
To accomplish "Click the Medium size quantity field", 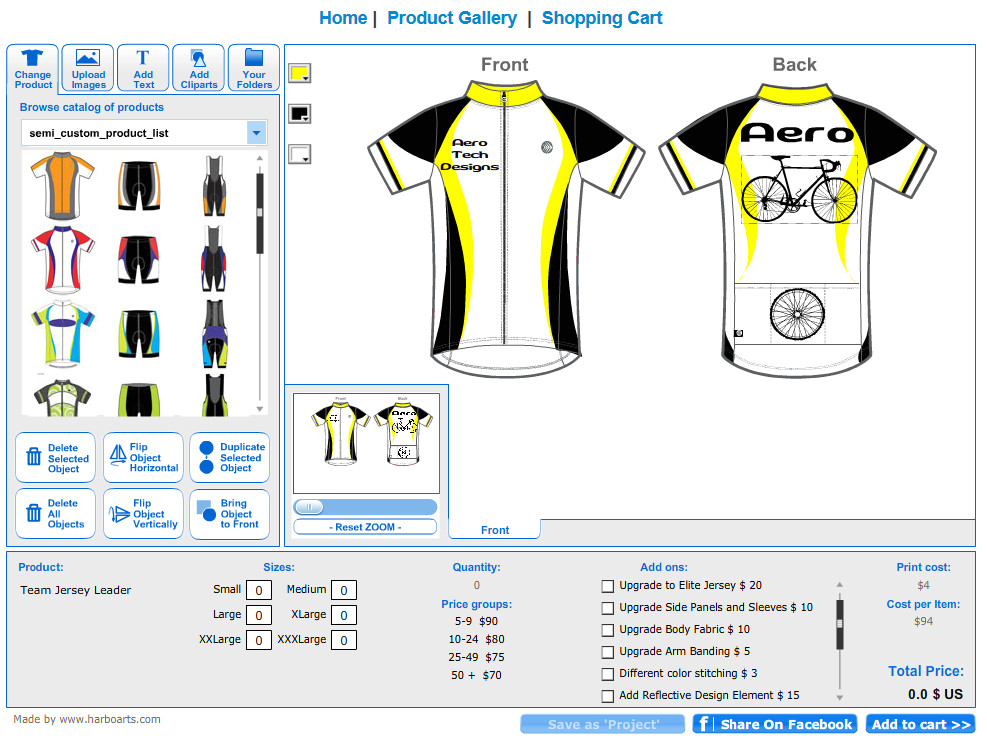I will [x=344, y=590].
